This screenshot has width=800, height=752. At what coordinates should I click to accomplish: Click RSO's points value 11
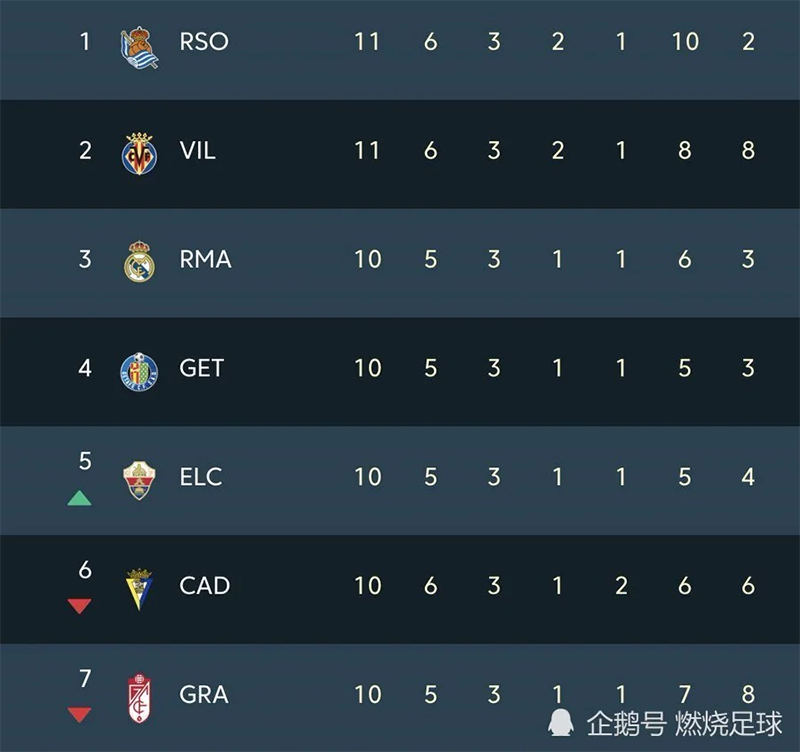tap(367, 41)
